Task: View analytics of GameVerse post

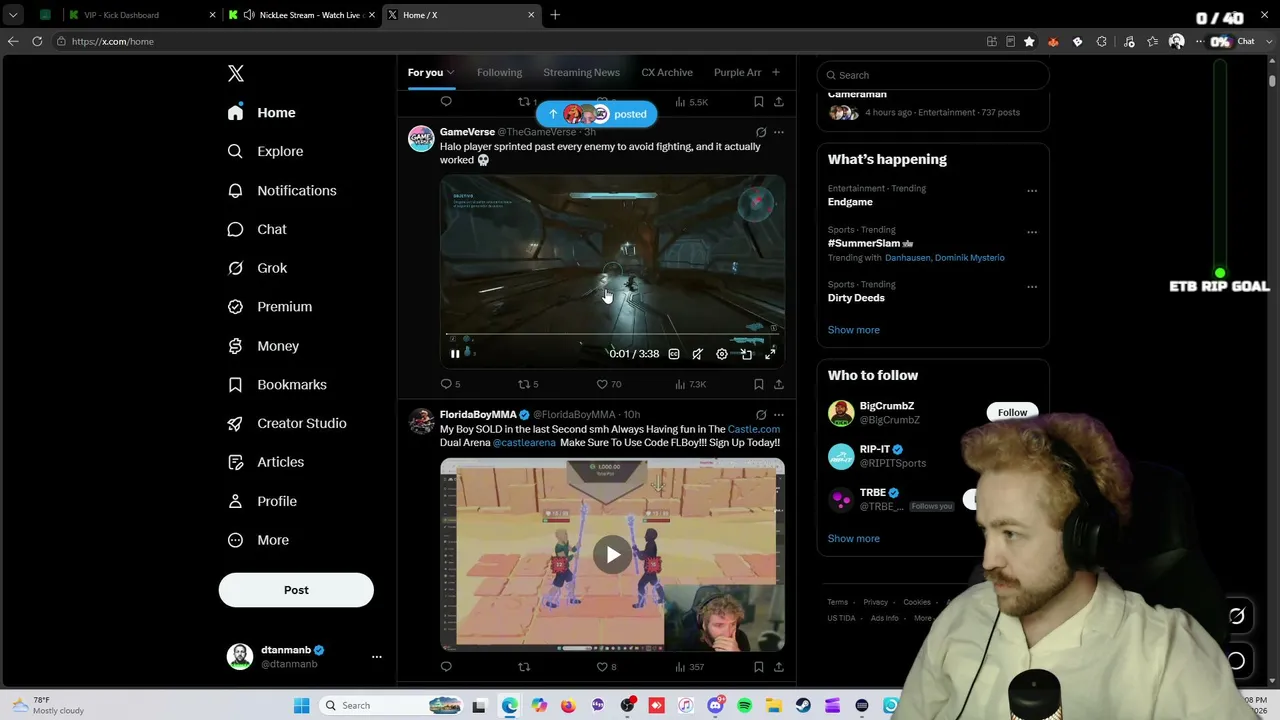Action: point(690,384)
